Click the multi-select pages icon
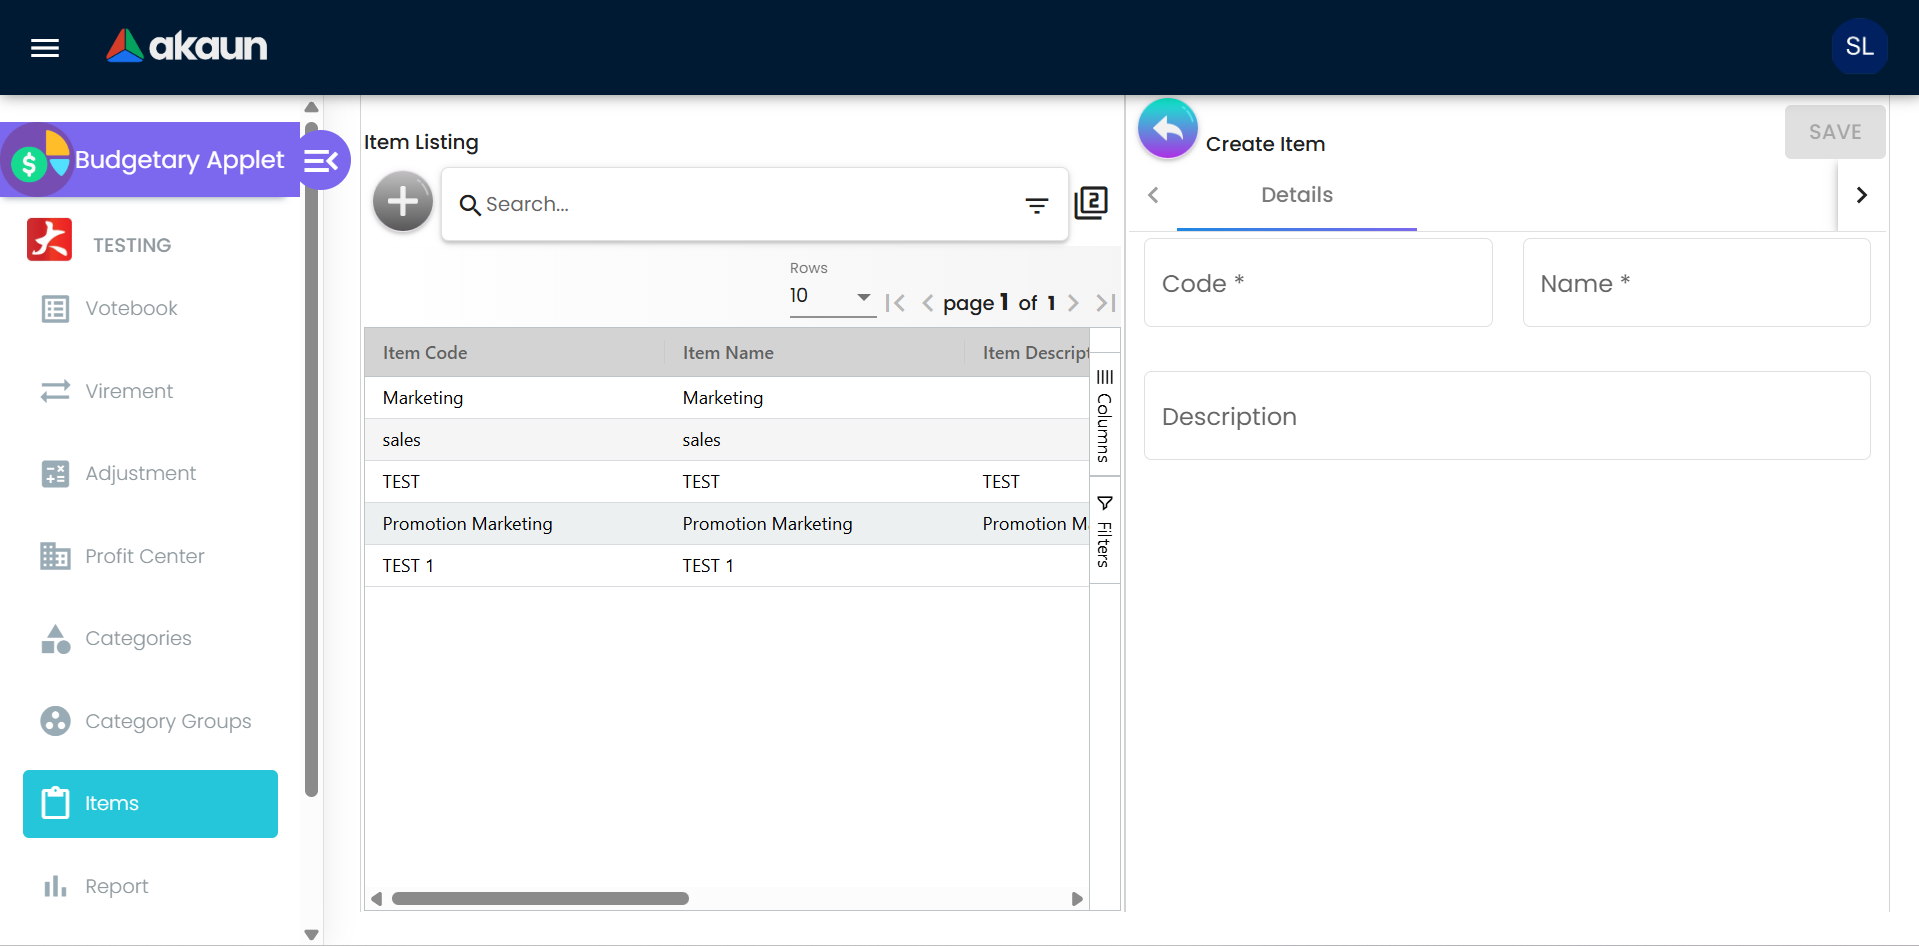This screenshot has height=946, width=1919. coord(1091,203)
